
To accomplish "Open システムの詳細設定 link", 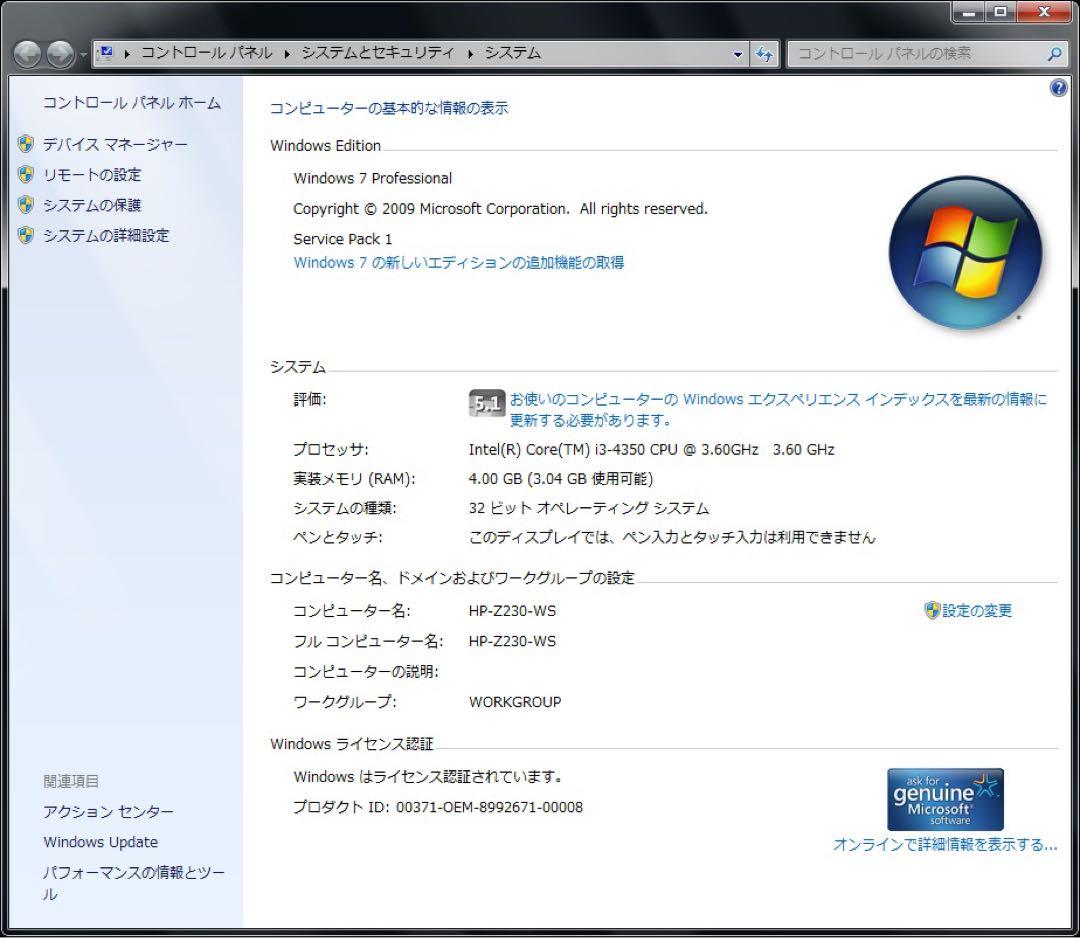I will pyautogui.click(x=106, y=236).
